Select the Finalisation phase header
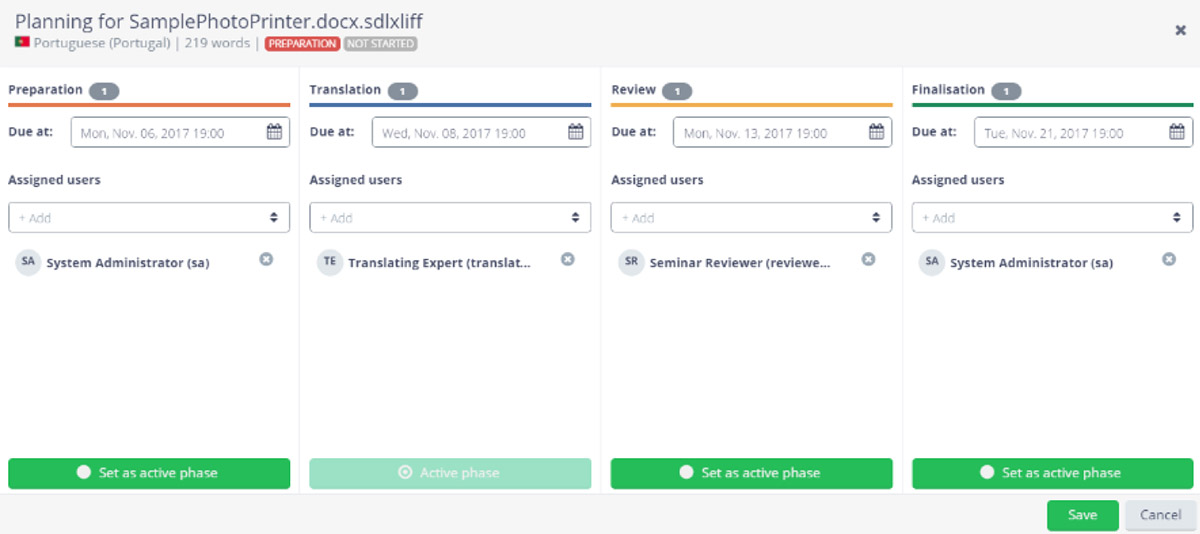 click(x=948, y=90)
